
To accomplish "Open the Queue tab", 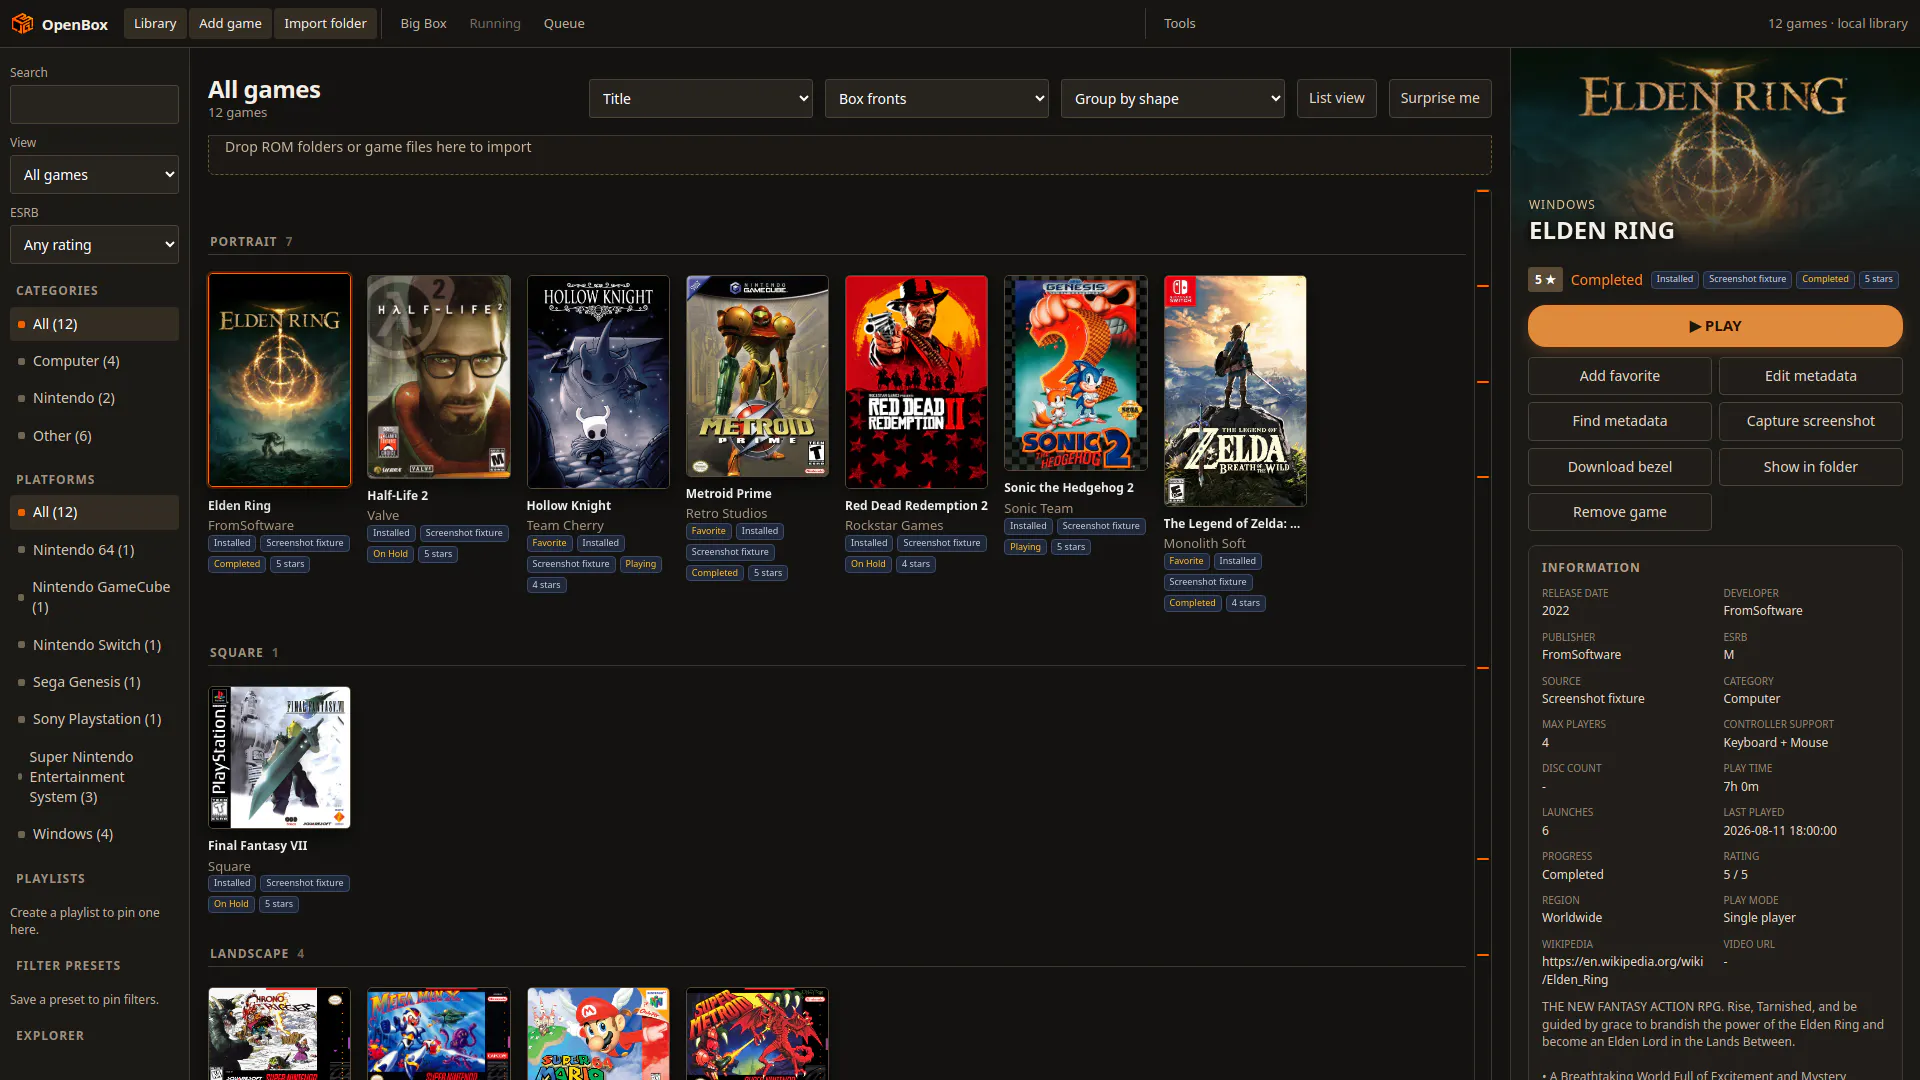I will 564,23.
